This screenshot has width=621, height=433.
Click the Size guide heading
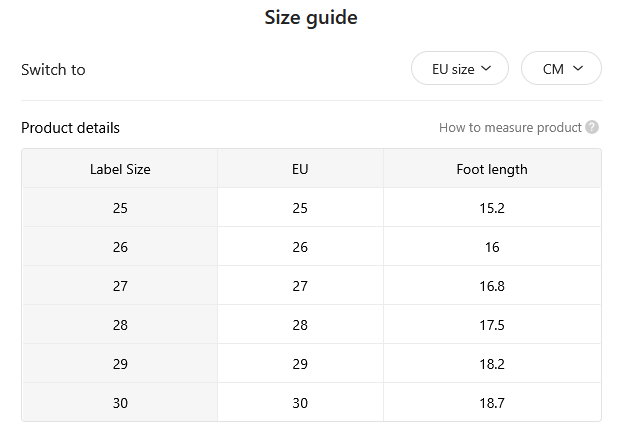pyautogui.click(x=311, y=18)
